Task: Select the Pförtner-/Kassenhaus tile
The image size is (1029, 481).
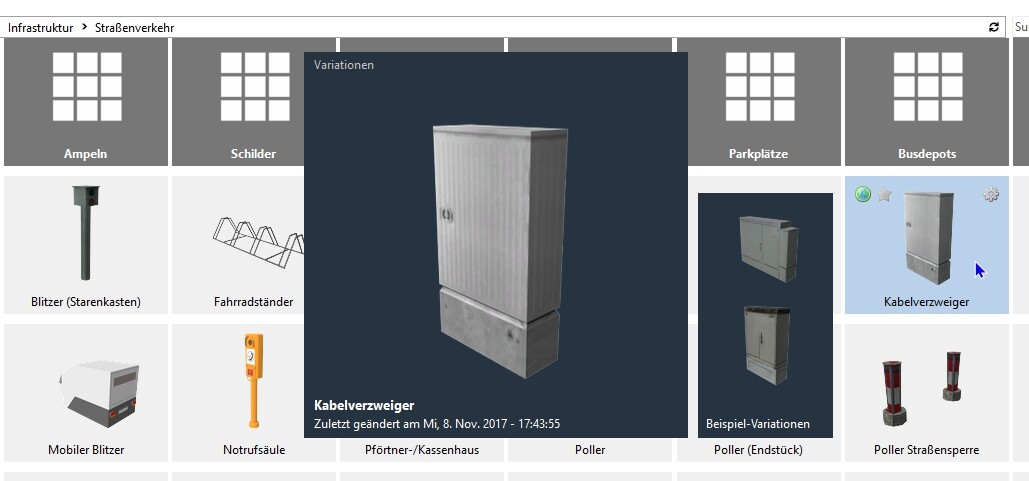Action: point(422,450)
